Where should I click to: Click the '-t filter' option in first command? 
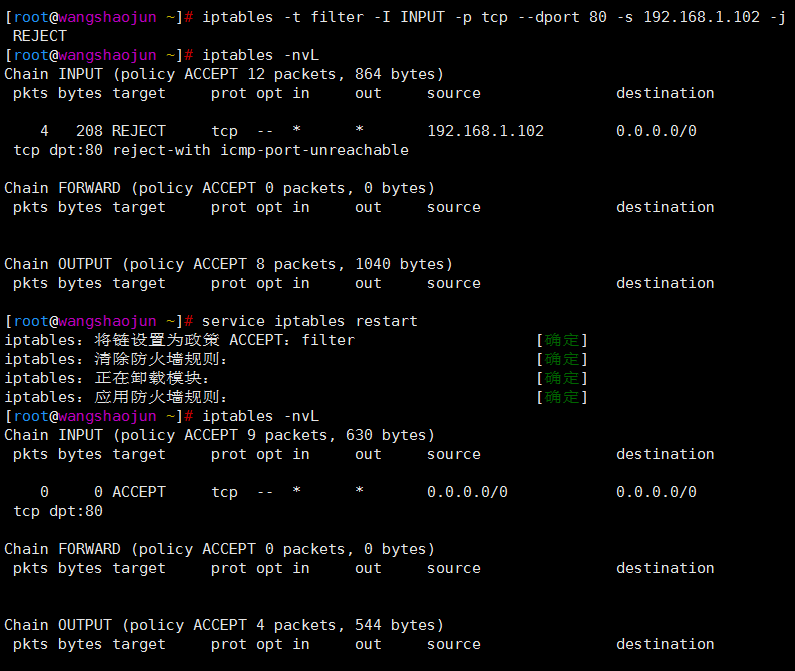coord(324,17)
